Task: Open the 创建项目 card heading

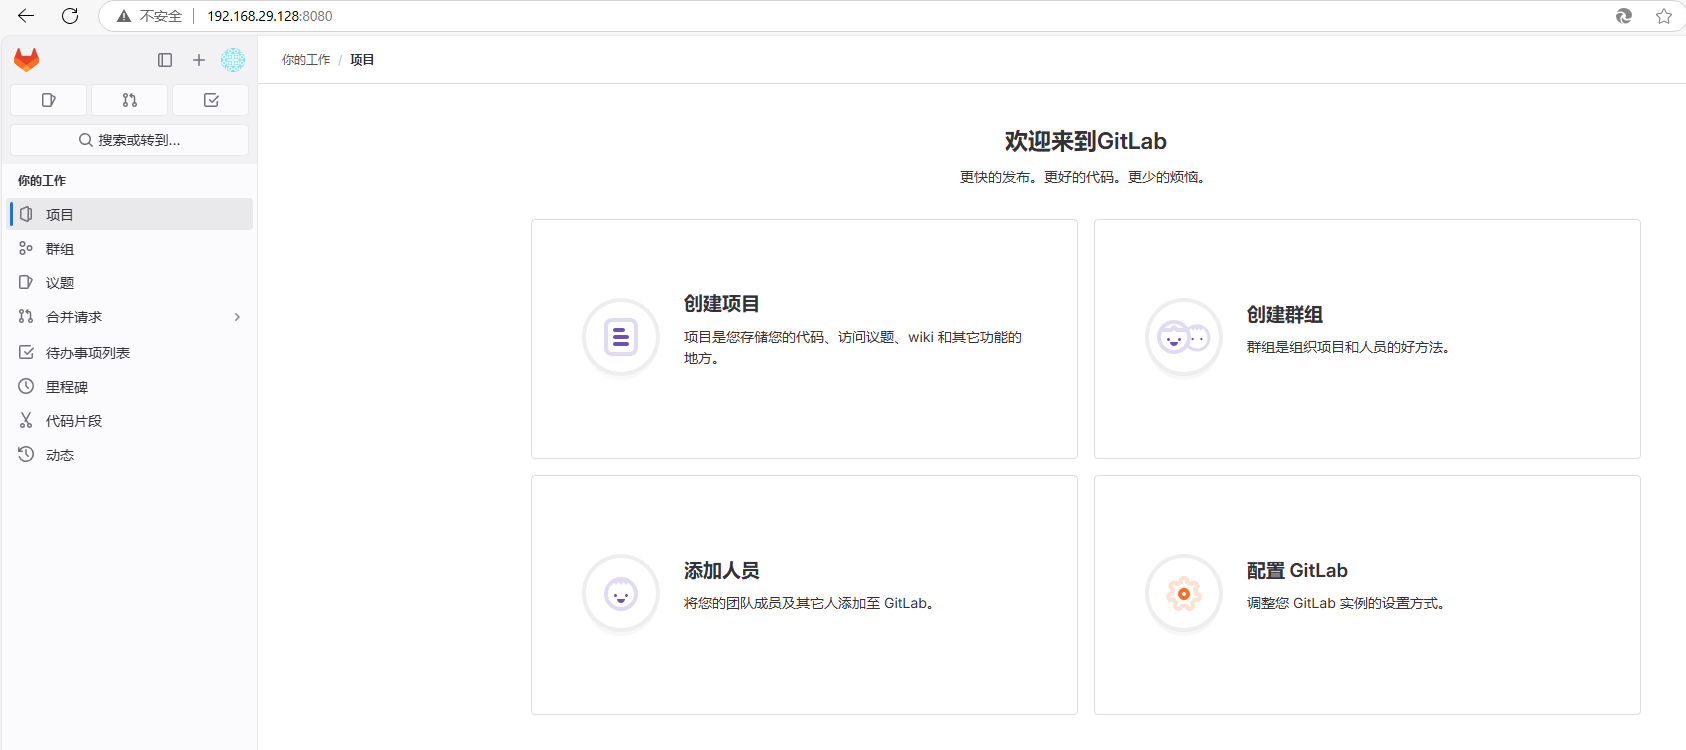Action: 722,304
